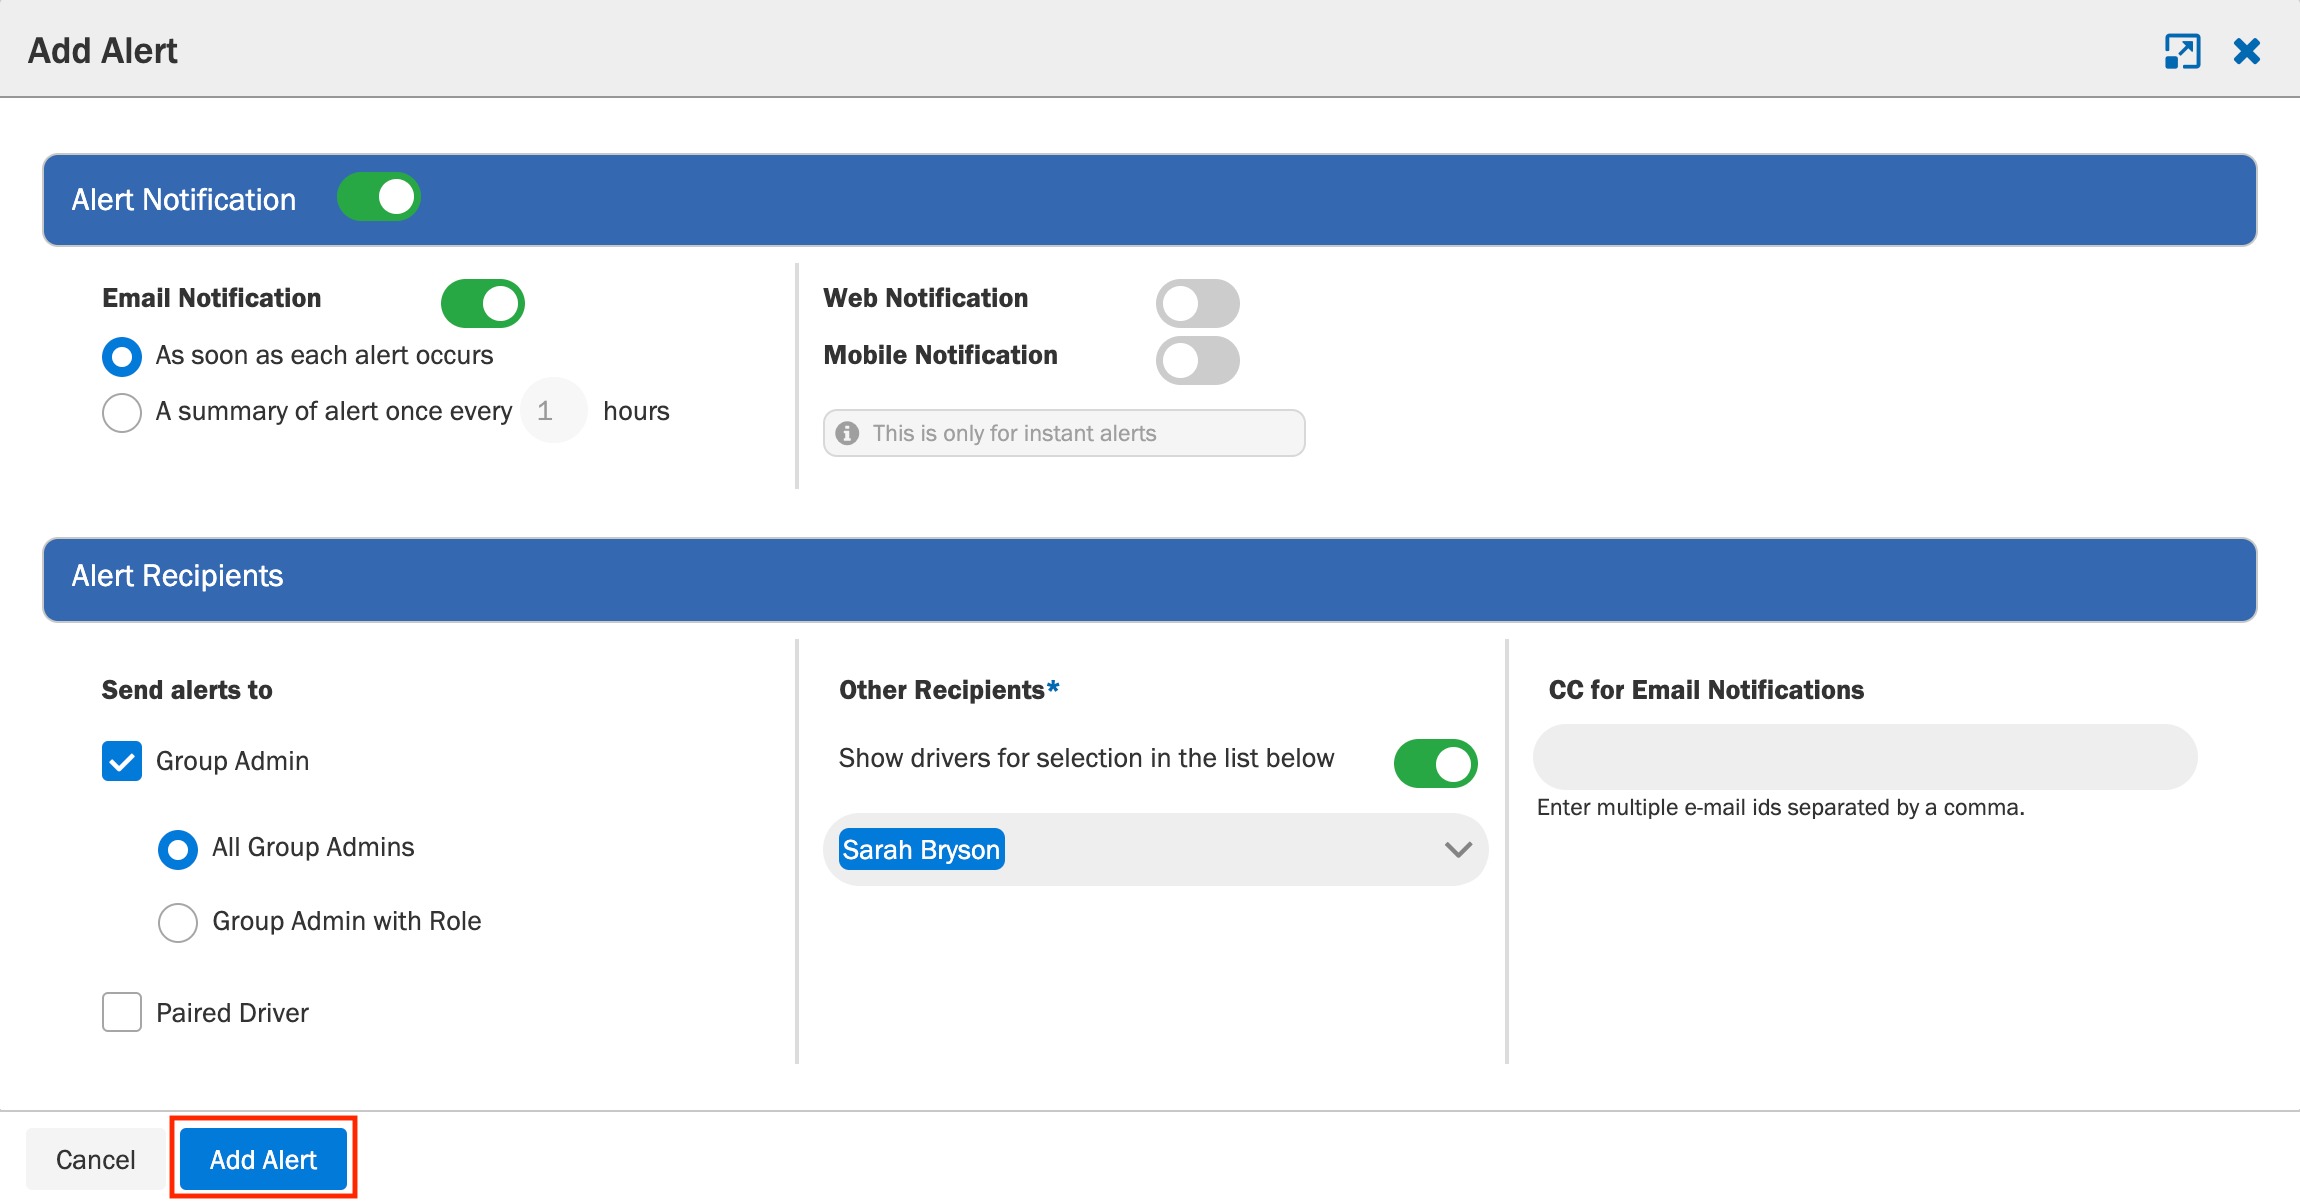Select 'As soon as each alert occurs'
Screen dimensions: 2300x1202
click(122, 356)
